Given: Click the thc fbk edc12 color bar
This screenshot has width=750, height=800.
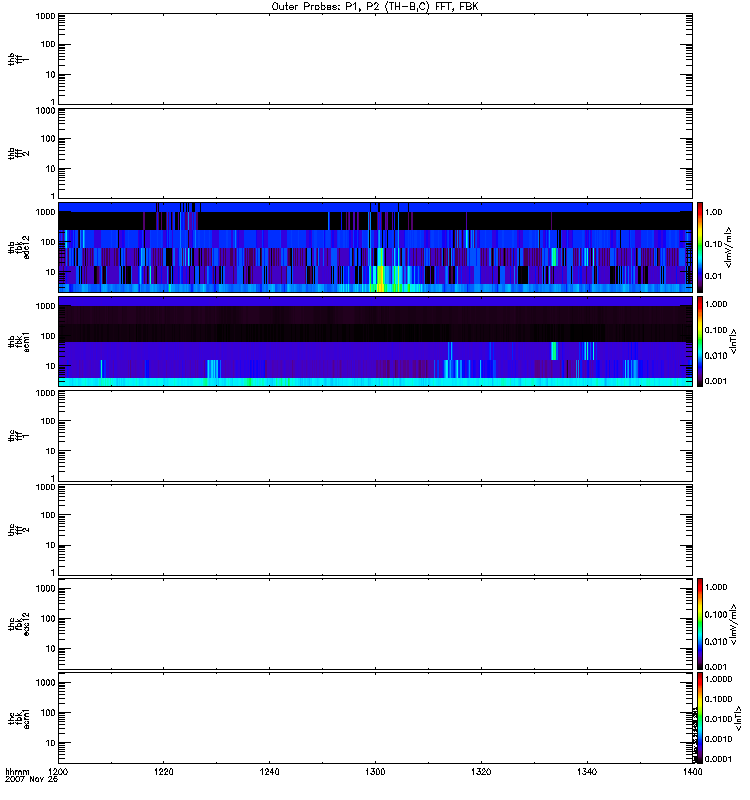Looking at the screenshot, I should 701,624.
